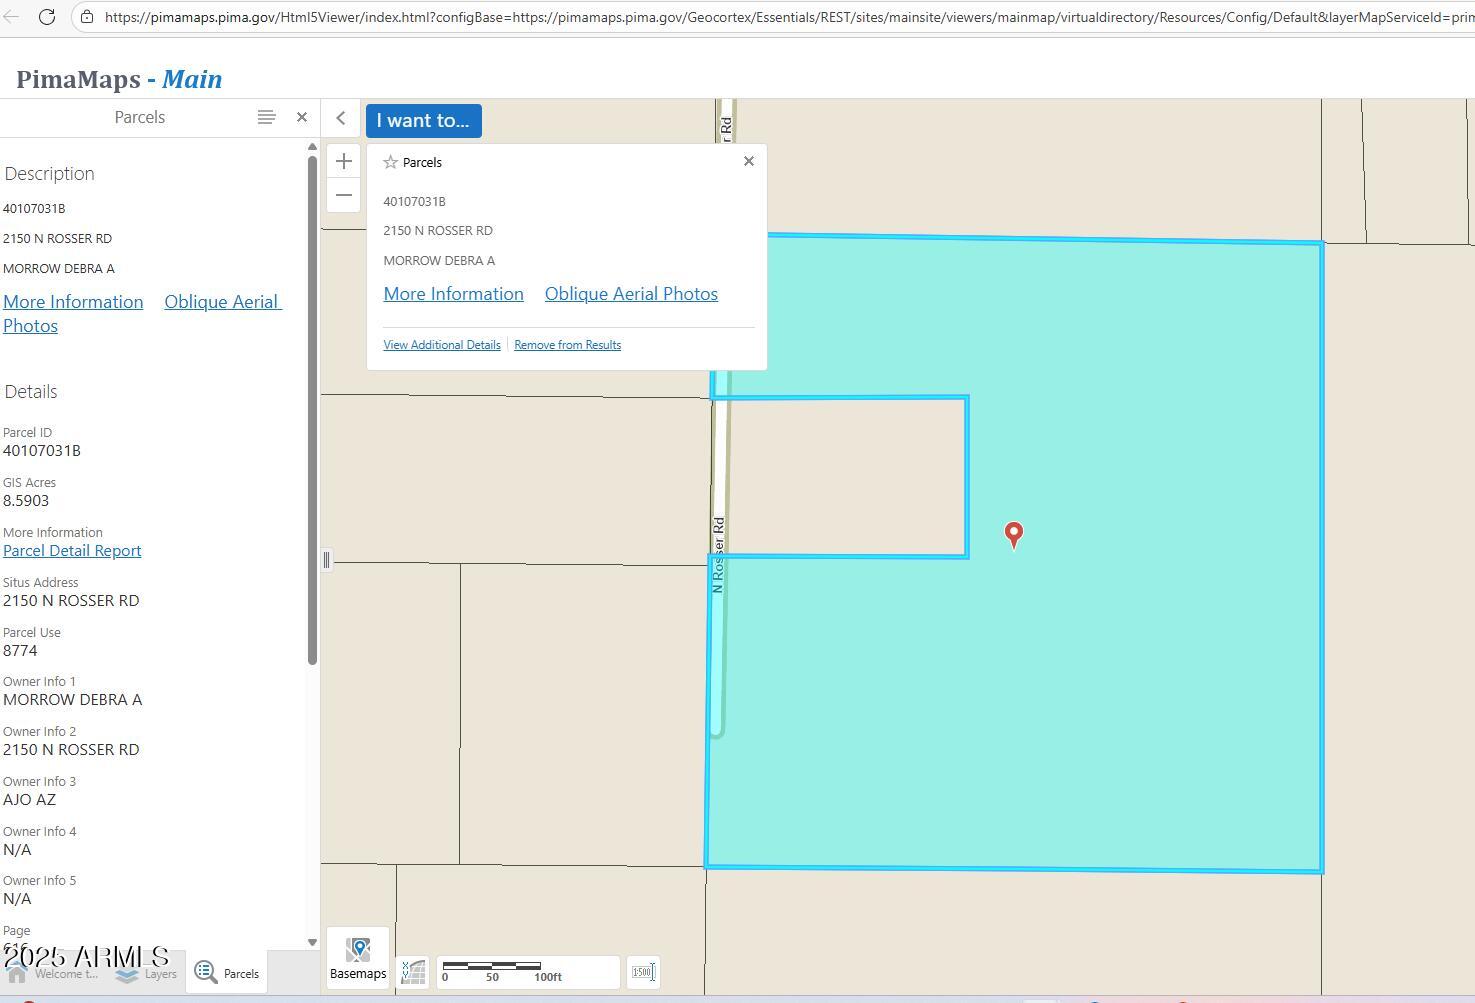Screen dimensions: 1475x1003
Task: Star the Parcels result as favorite
Action: (x=391, y=162)
